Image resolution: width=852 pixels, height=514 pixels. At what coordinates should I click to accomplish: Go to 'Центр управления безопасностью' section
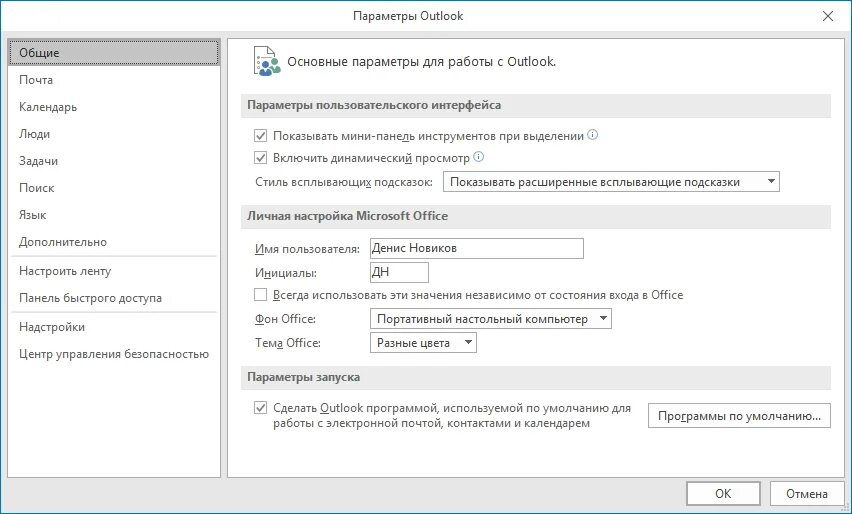click(113, 353)
